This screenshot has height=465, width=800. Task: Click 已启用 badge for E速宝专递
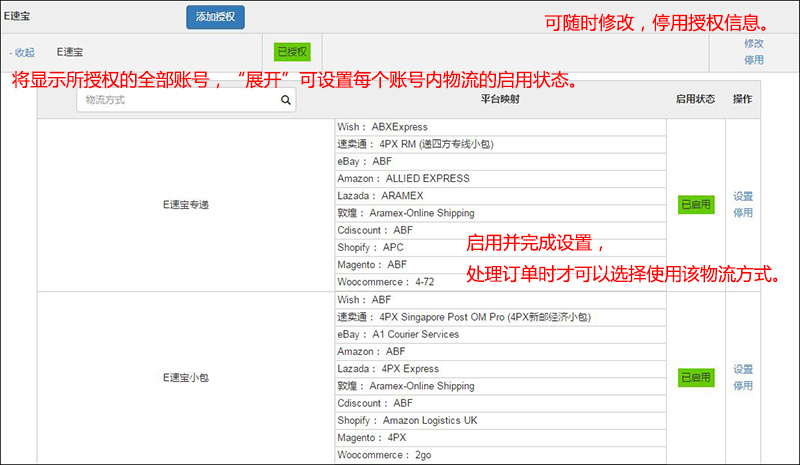point(696,205)
